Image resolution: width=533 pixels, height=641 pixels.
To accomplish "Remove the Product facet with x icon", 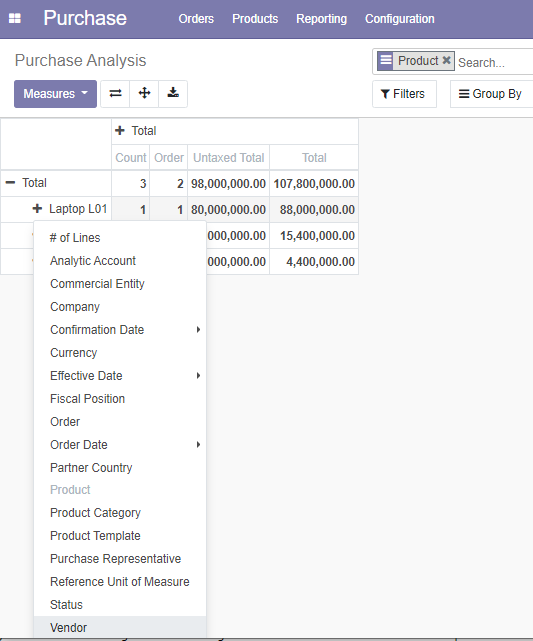I will (x=446, y=61).
